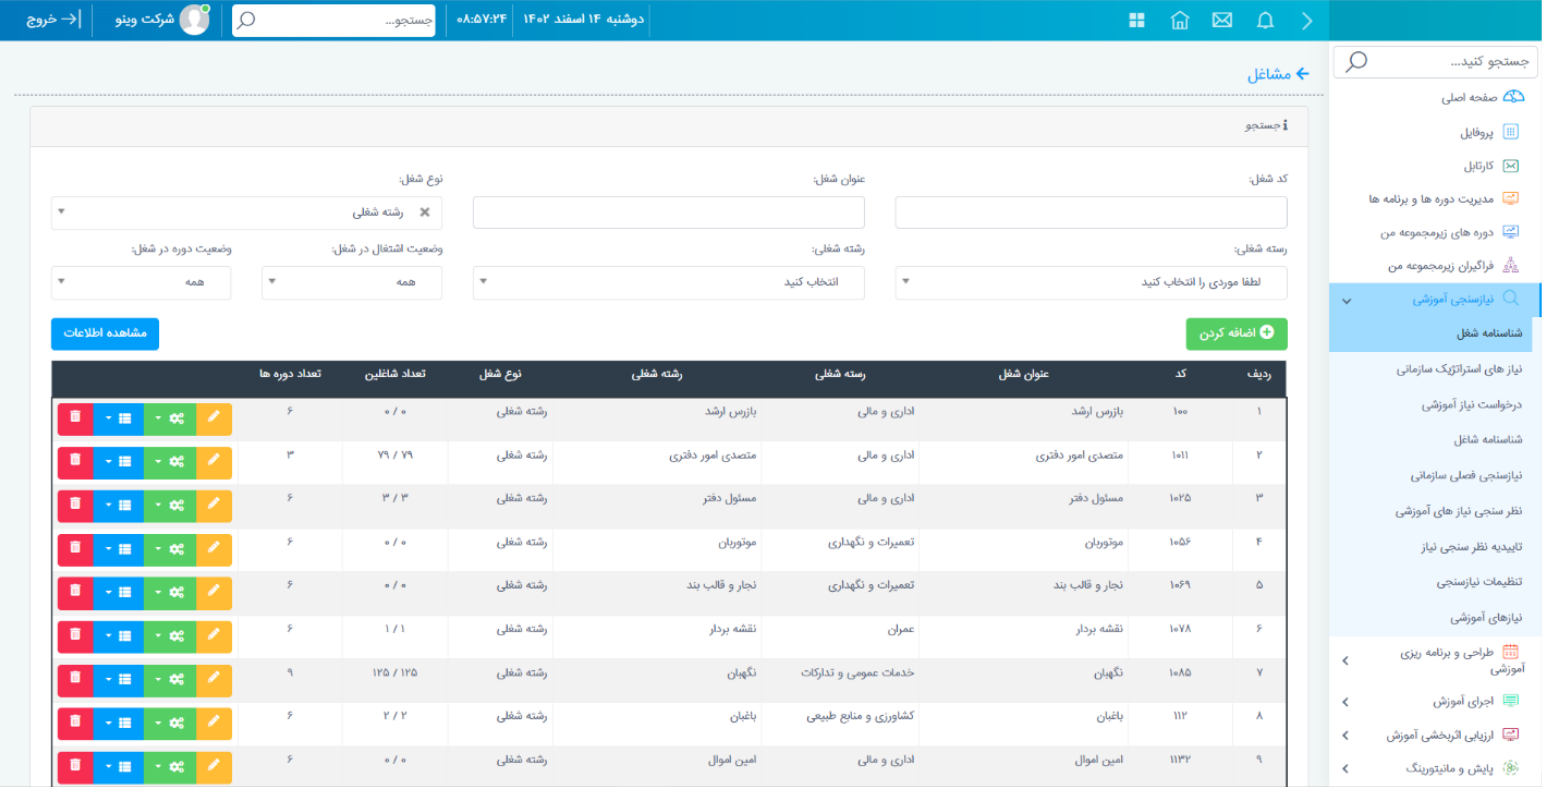Open وضعیت دوره در شغل dropdown
This screenshot has height=787, width=1542.
(x=141, y=282)
